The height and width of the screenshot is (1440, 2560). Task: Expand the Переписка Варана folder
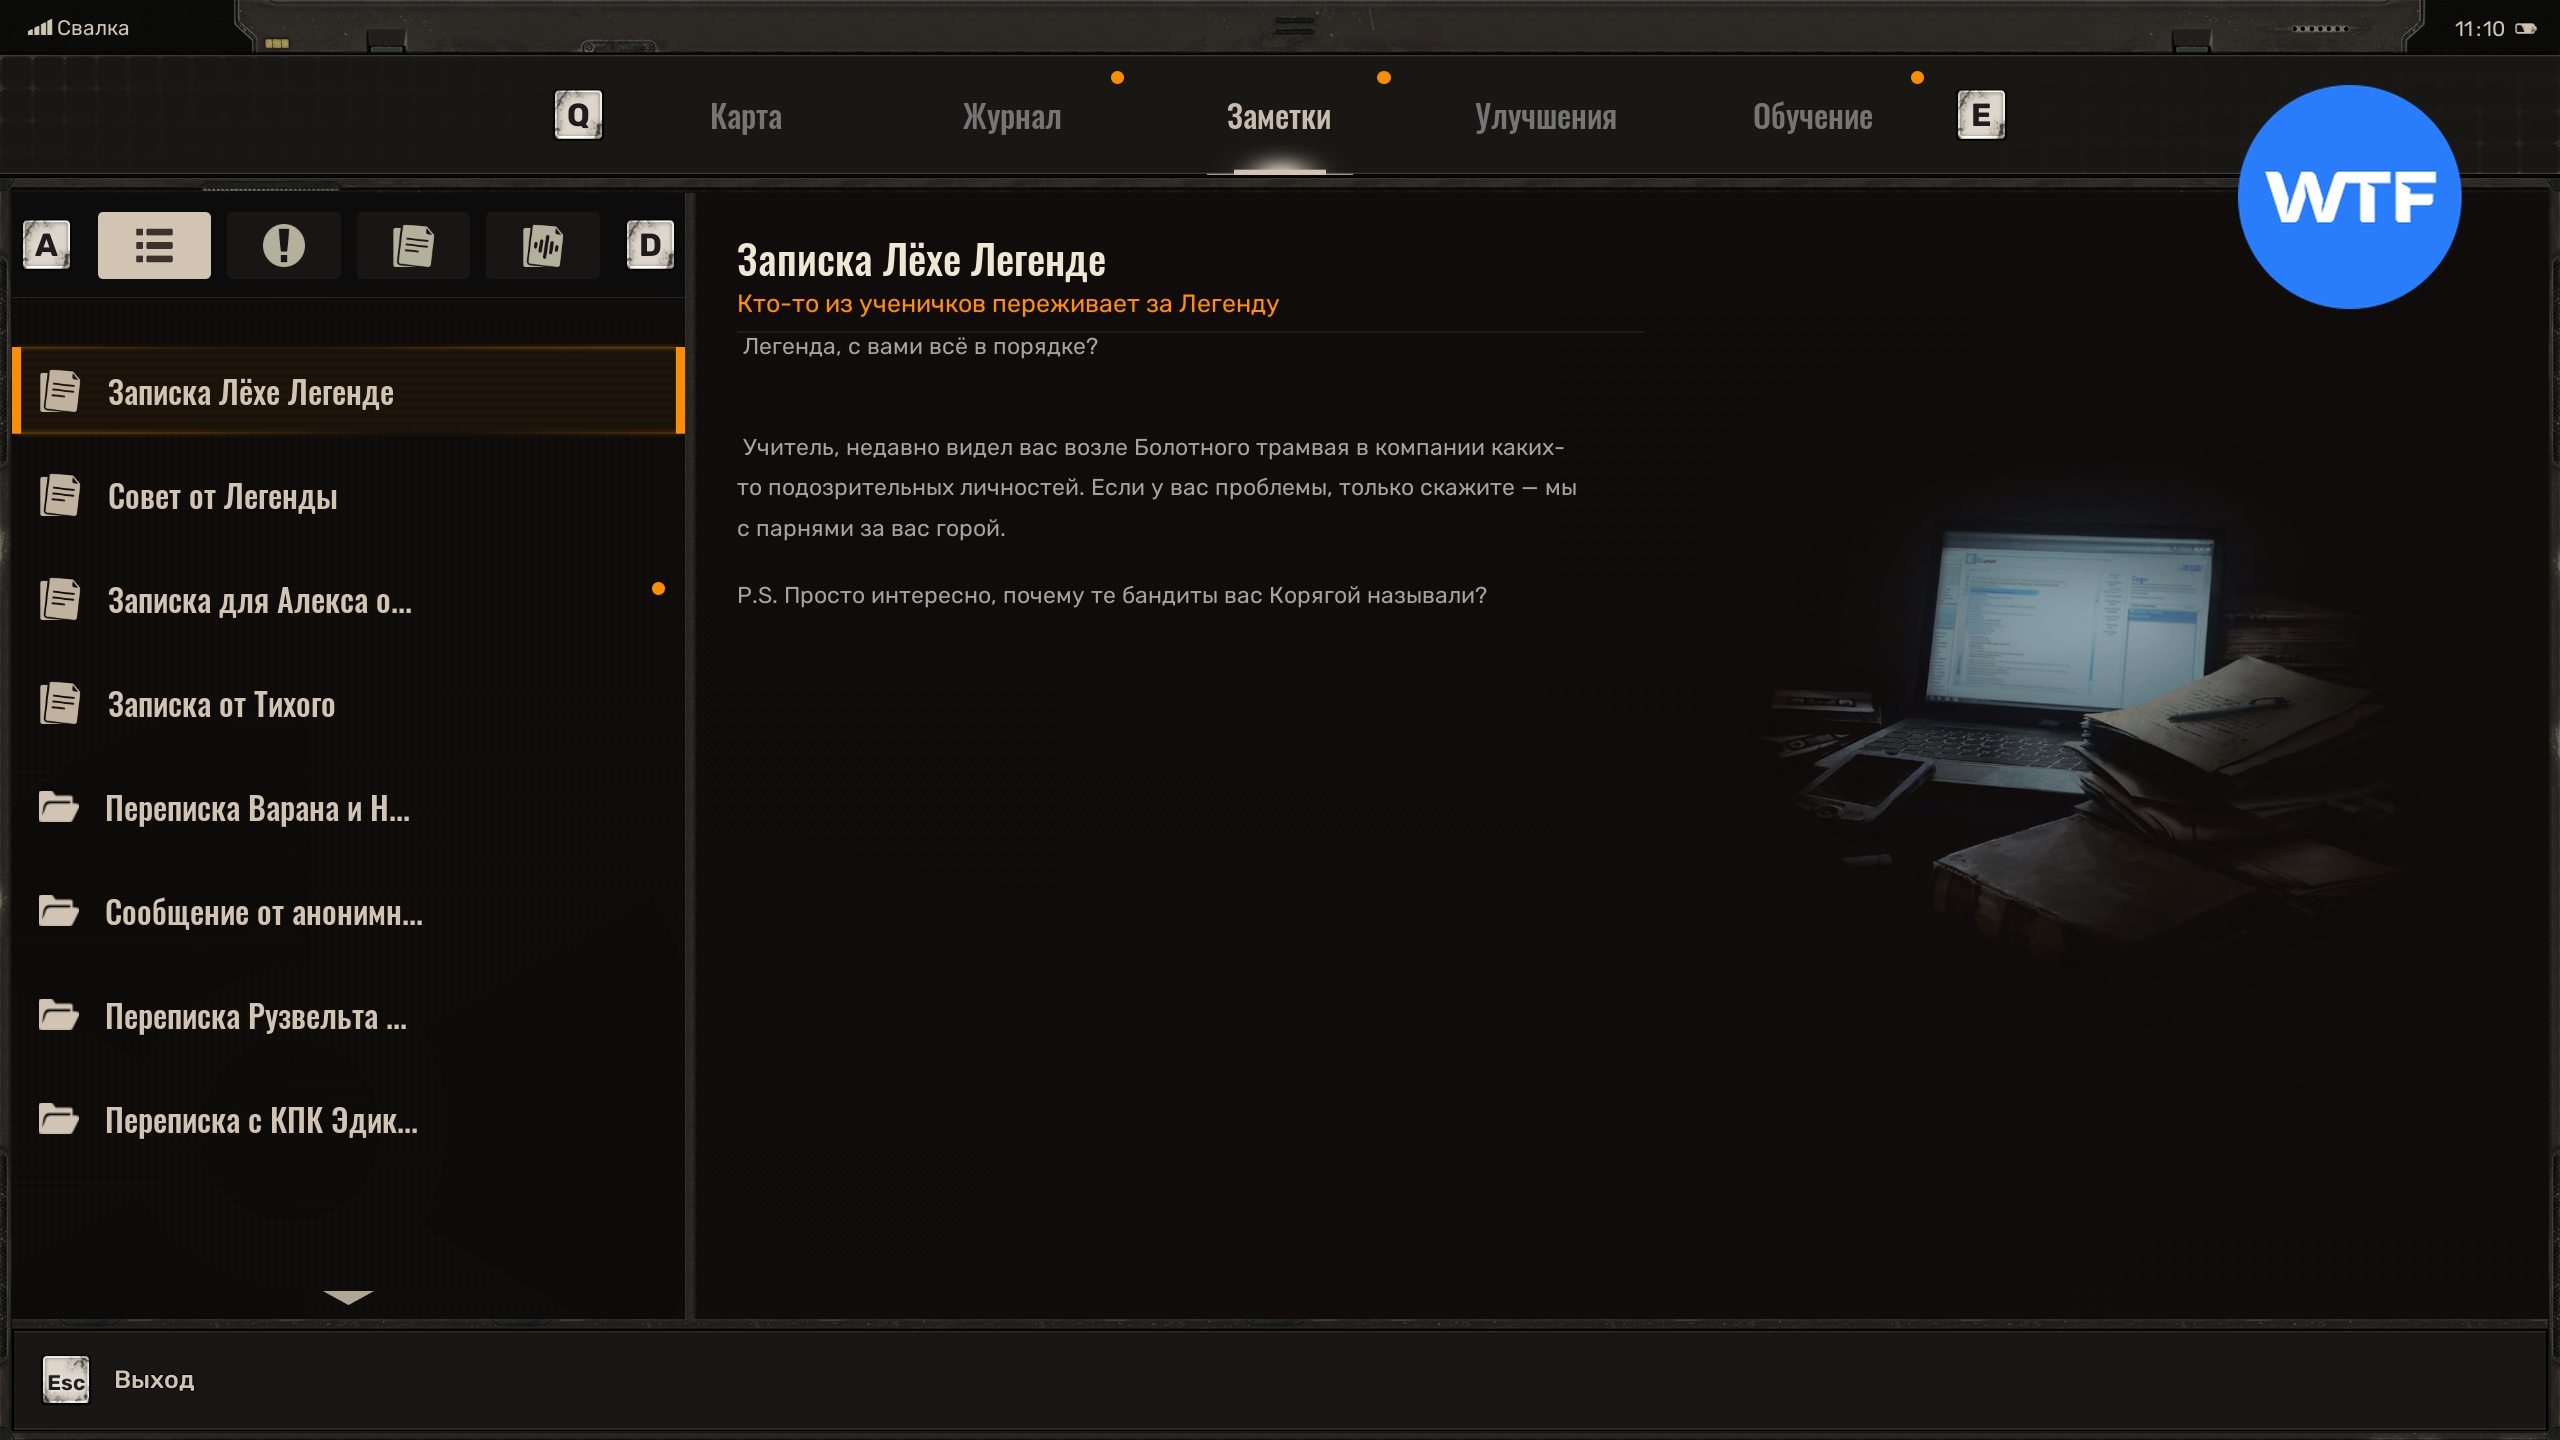[x=258, y=808]
